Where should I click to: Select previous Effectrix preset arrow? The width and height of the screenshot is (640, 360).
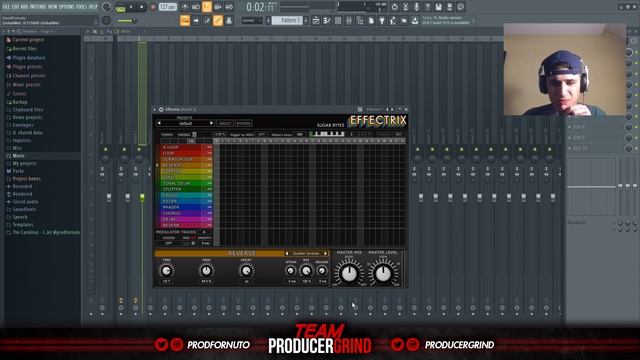click(159, 123)
